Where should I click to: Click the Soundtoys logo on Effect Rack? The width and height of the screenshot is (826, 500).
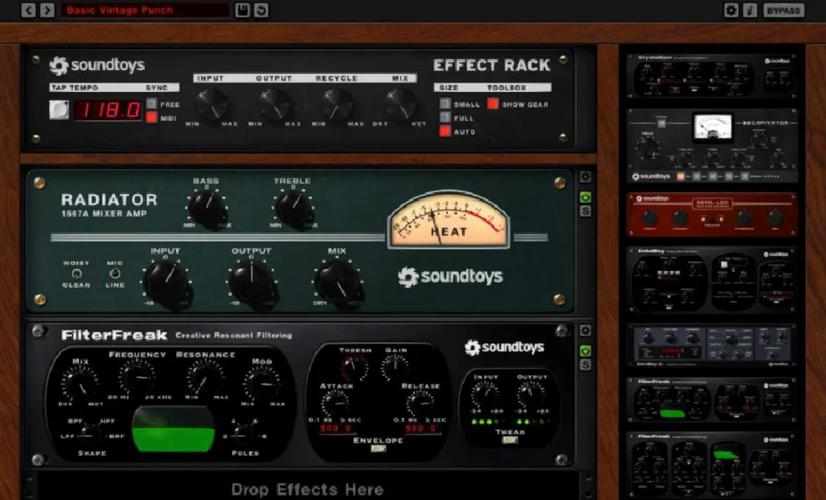point(97,65)
